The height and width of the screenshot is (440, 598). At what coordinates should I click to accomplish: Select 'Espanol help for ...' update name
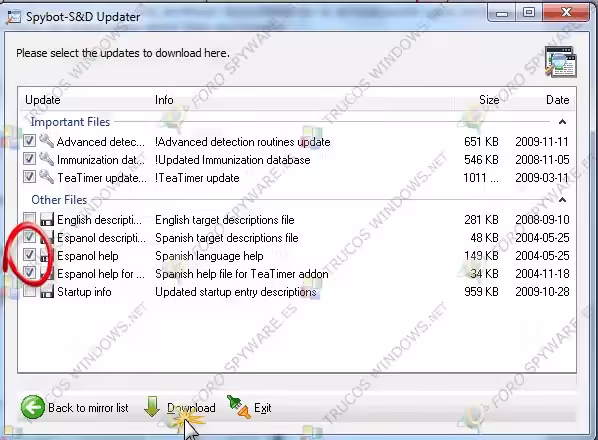click(x=101, y=274)
